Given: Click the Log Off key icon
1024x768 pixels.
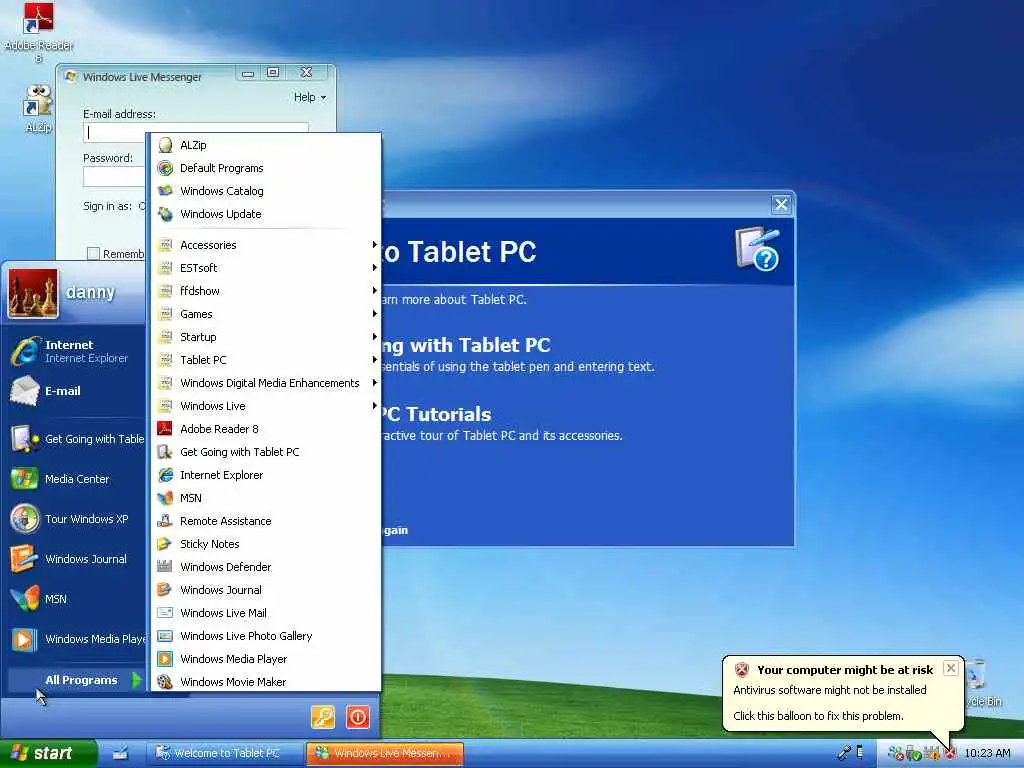Looking at the screenshot, I should tap(323, 717).
